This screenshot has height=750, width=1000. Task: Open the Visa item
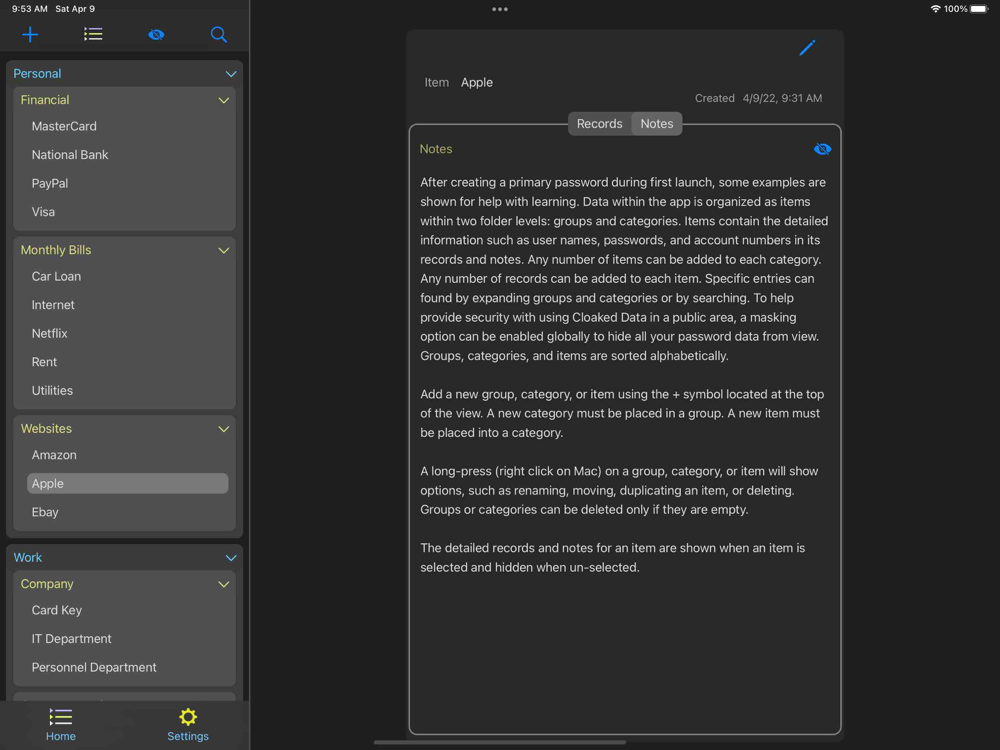tap(128, 212)
